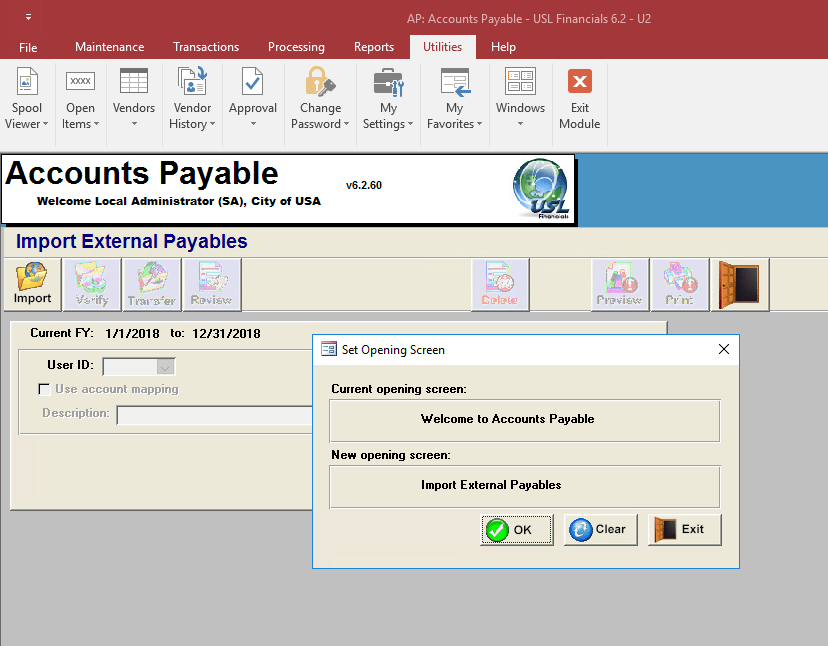Screen dimensions: 828x646
Task: Click the Change Password padlock icon
Action: (x=320, y=81)
